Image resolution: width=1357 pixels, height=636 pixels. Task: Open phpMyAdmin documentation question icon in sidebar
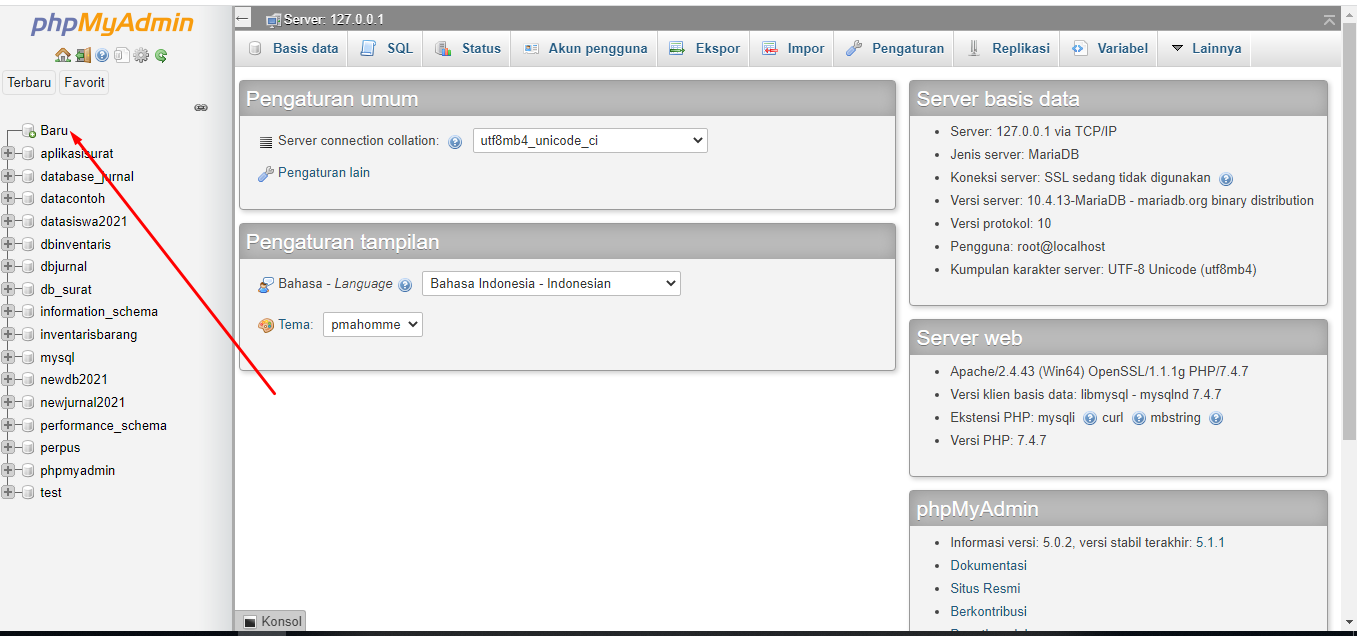point(102,56)
